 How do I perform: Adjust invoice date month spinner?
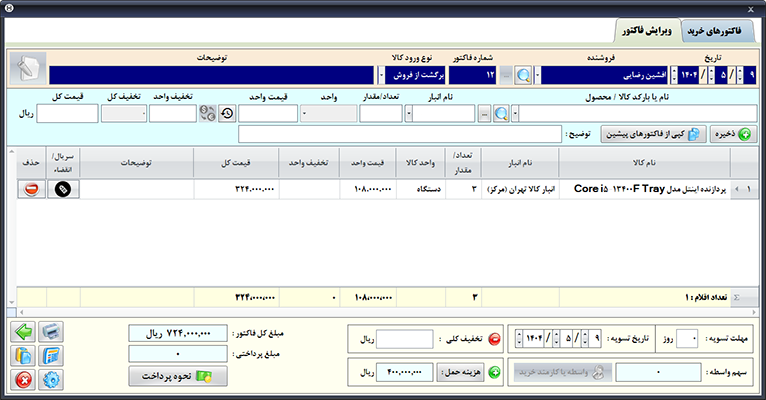(x=711, y=76)
